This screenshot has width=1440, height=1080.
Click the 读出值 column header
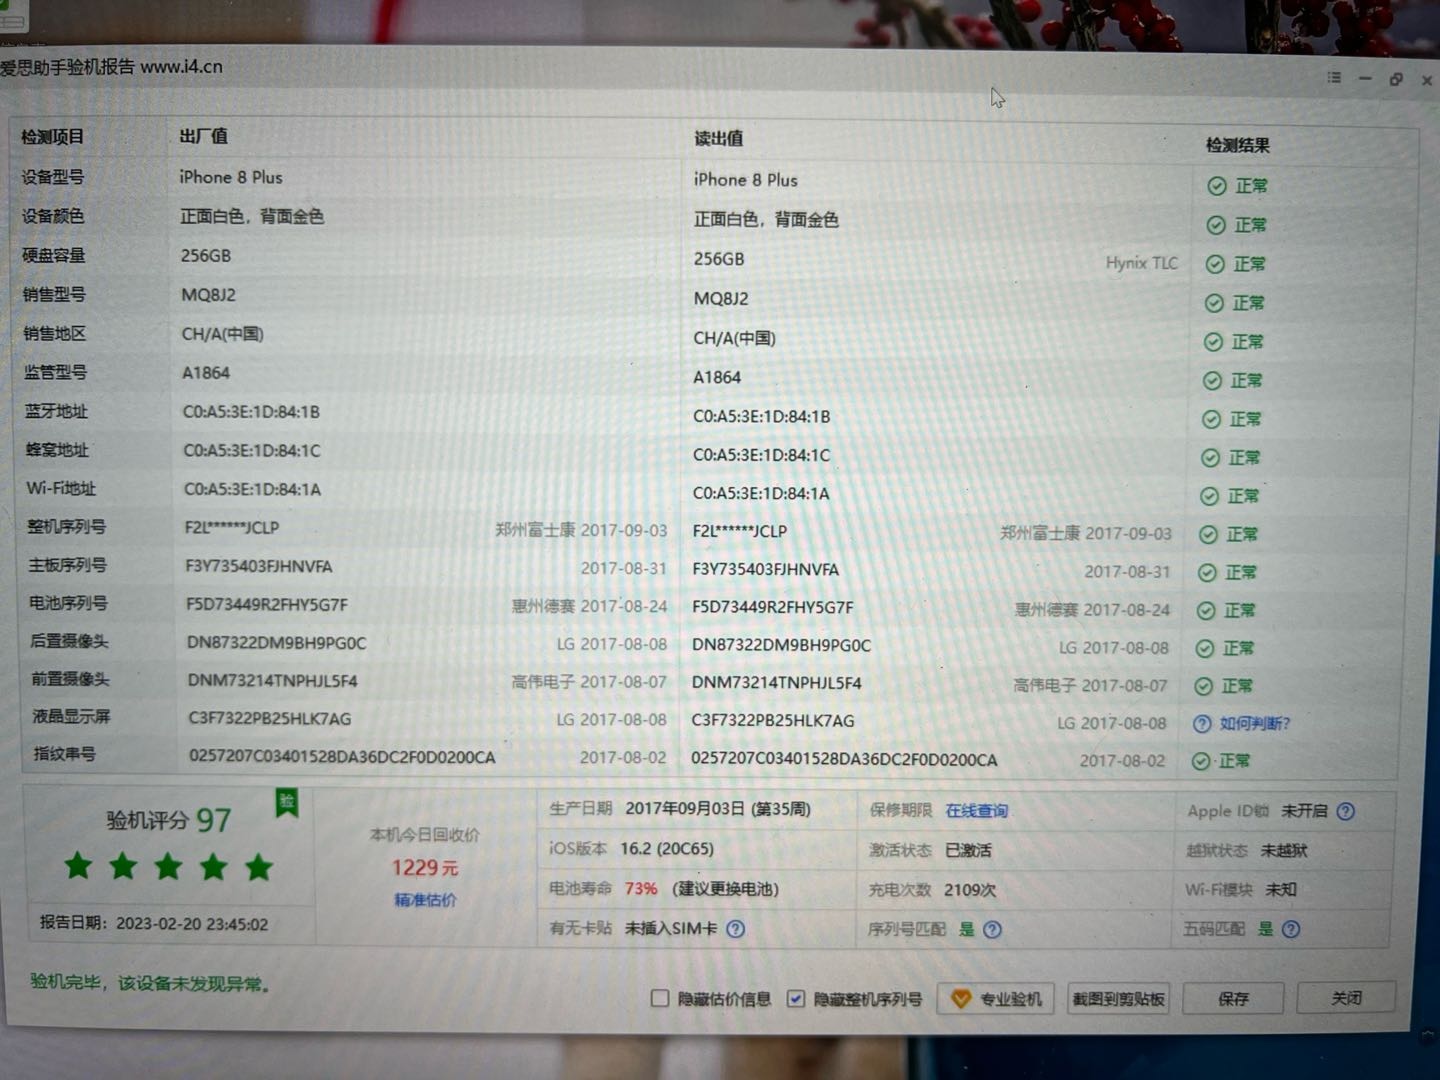pyautogui.click(x=718, y=139)
